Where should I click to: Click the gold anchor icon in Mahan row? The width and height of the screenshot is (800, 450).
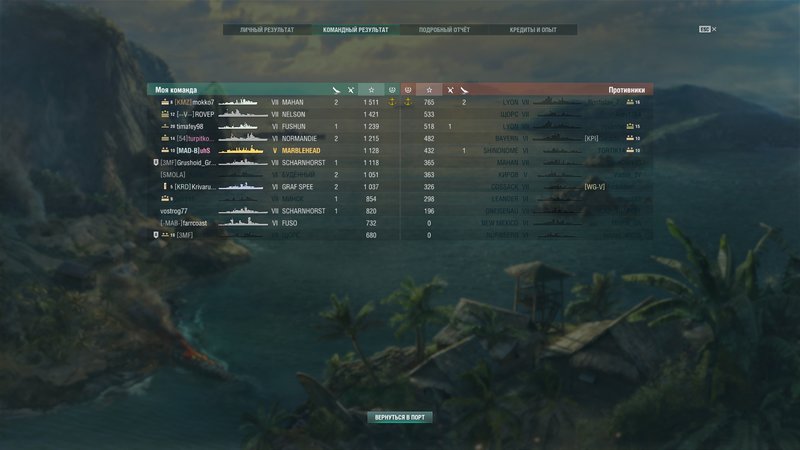(392, 102)
